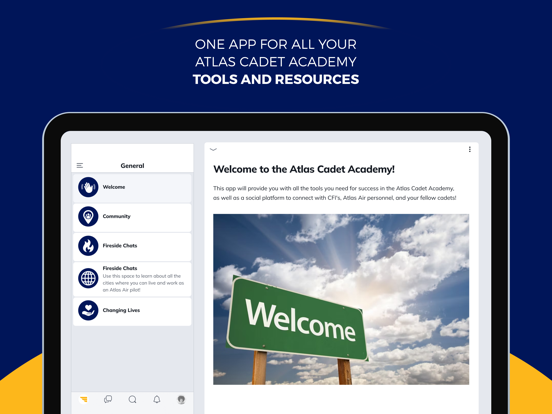The height and width of the screenshot is (414, 552).
Task: Select the Welcome list item label
Action: click(x=114, y=187)
